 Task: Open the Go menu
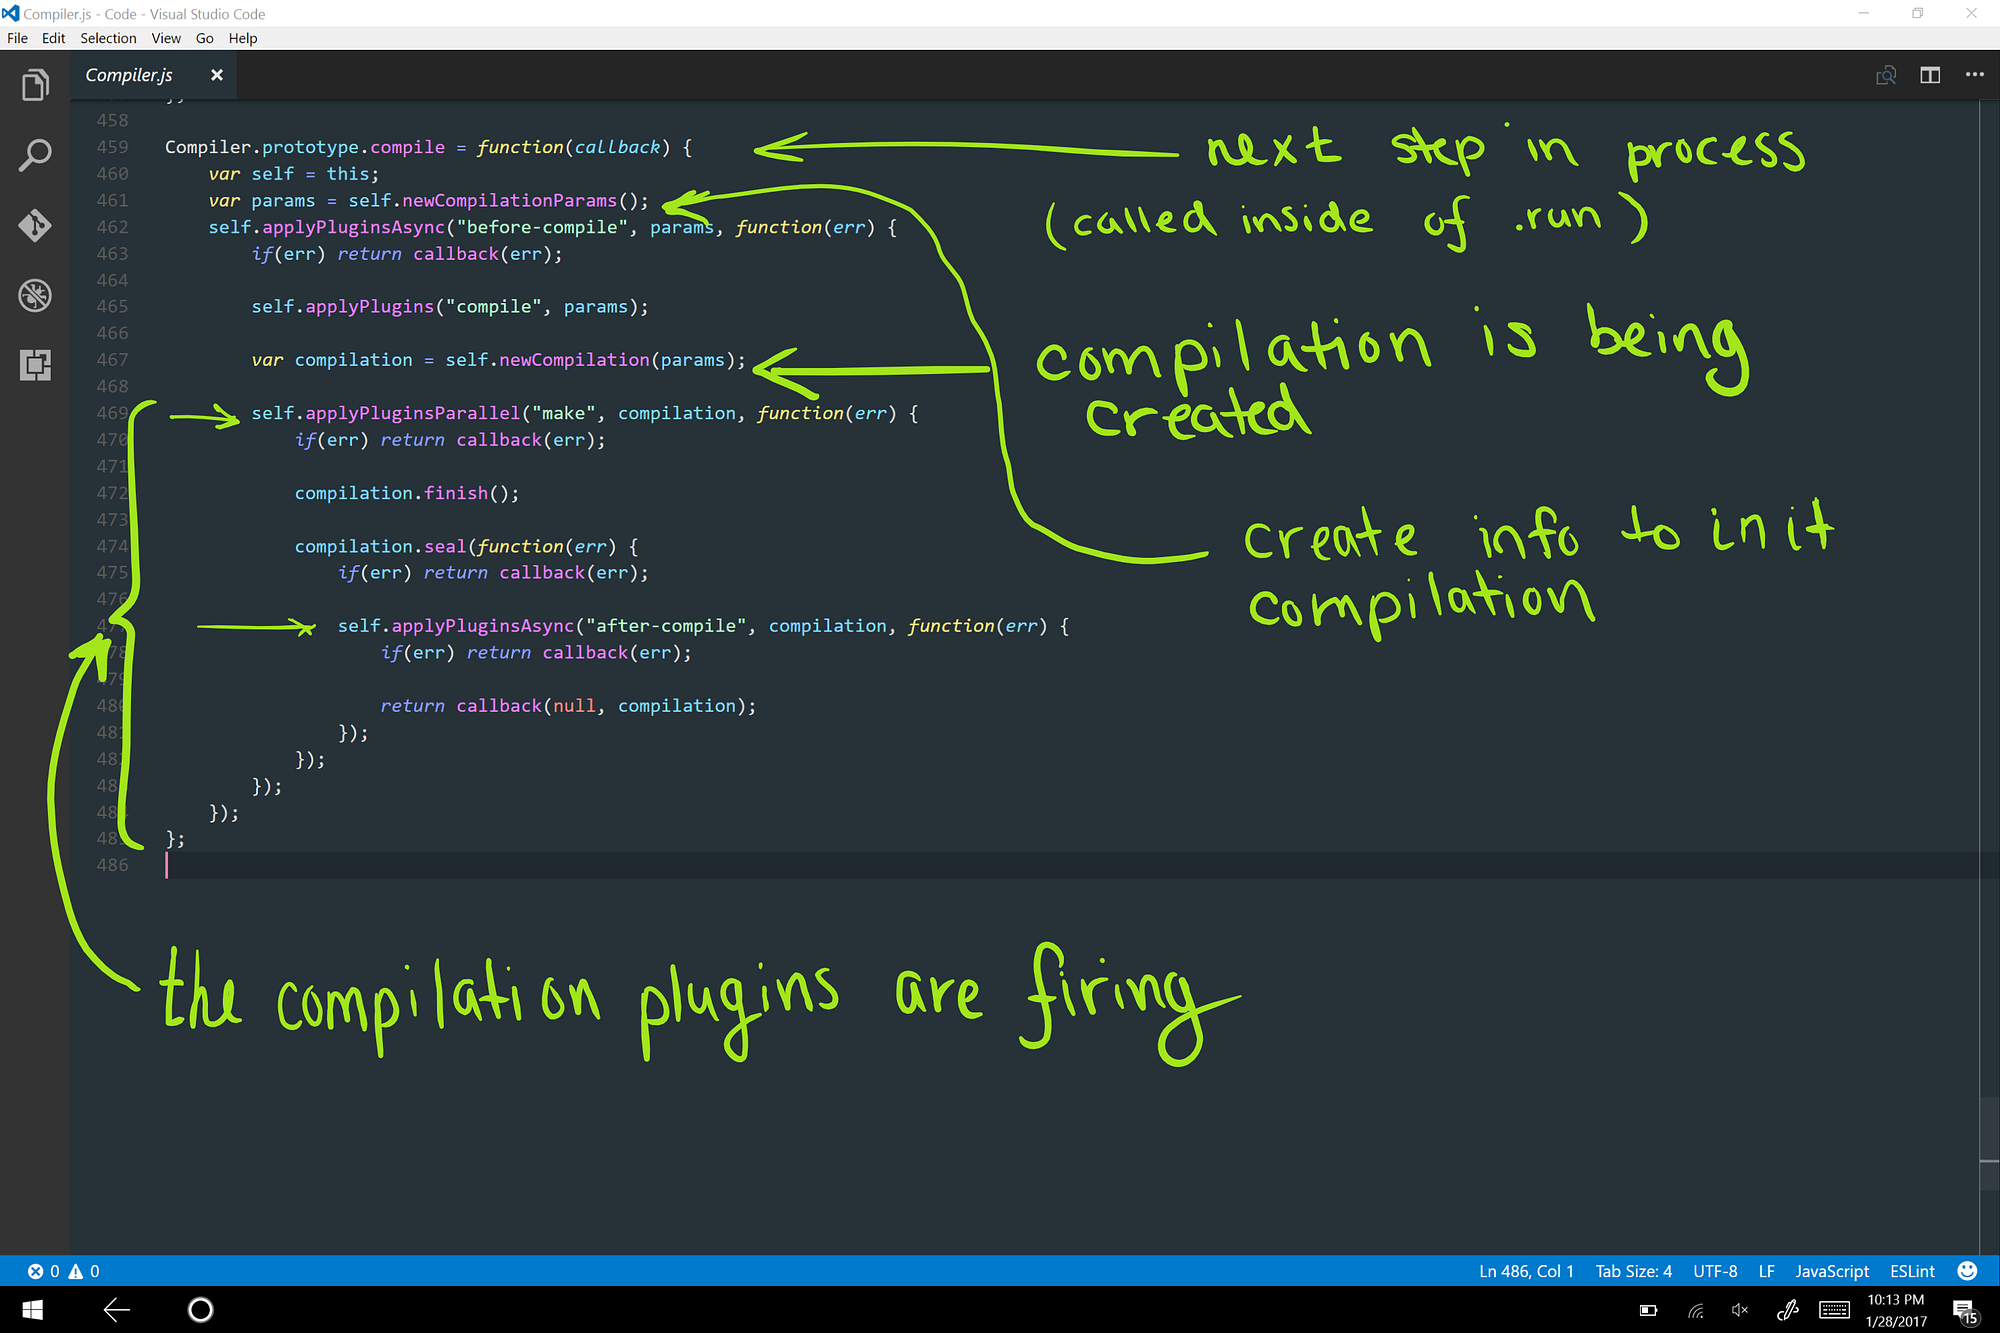pos(204,38)
